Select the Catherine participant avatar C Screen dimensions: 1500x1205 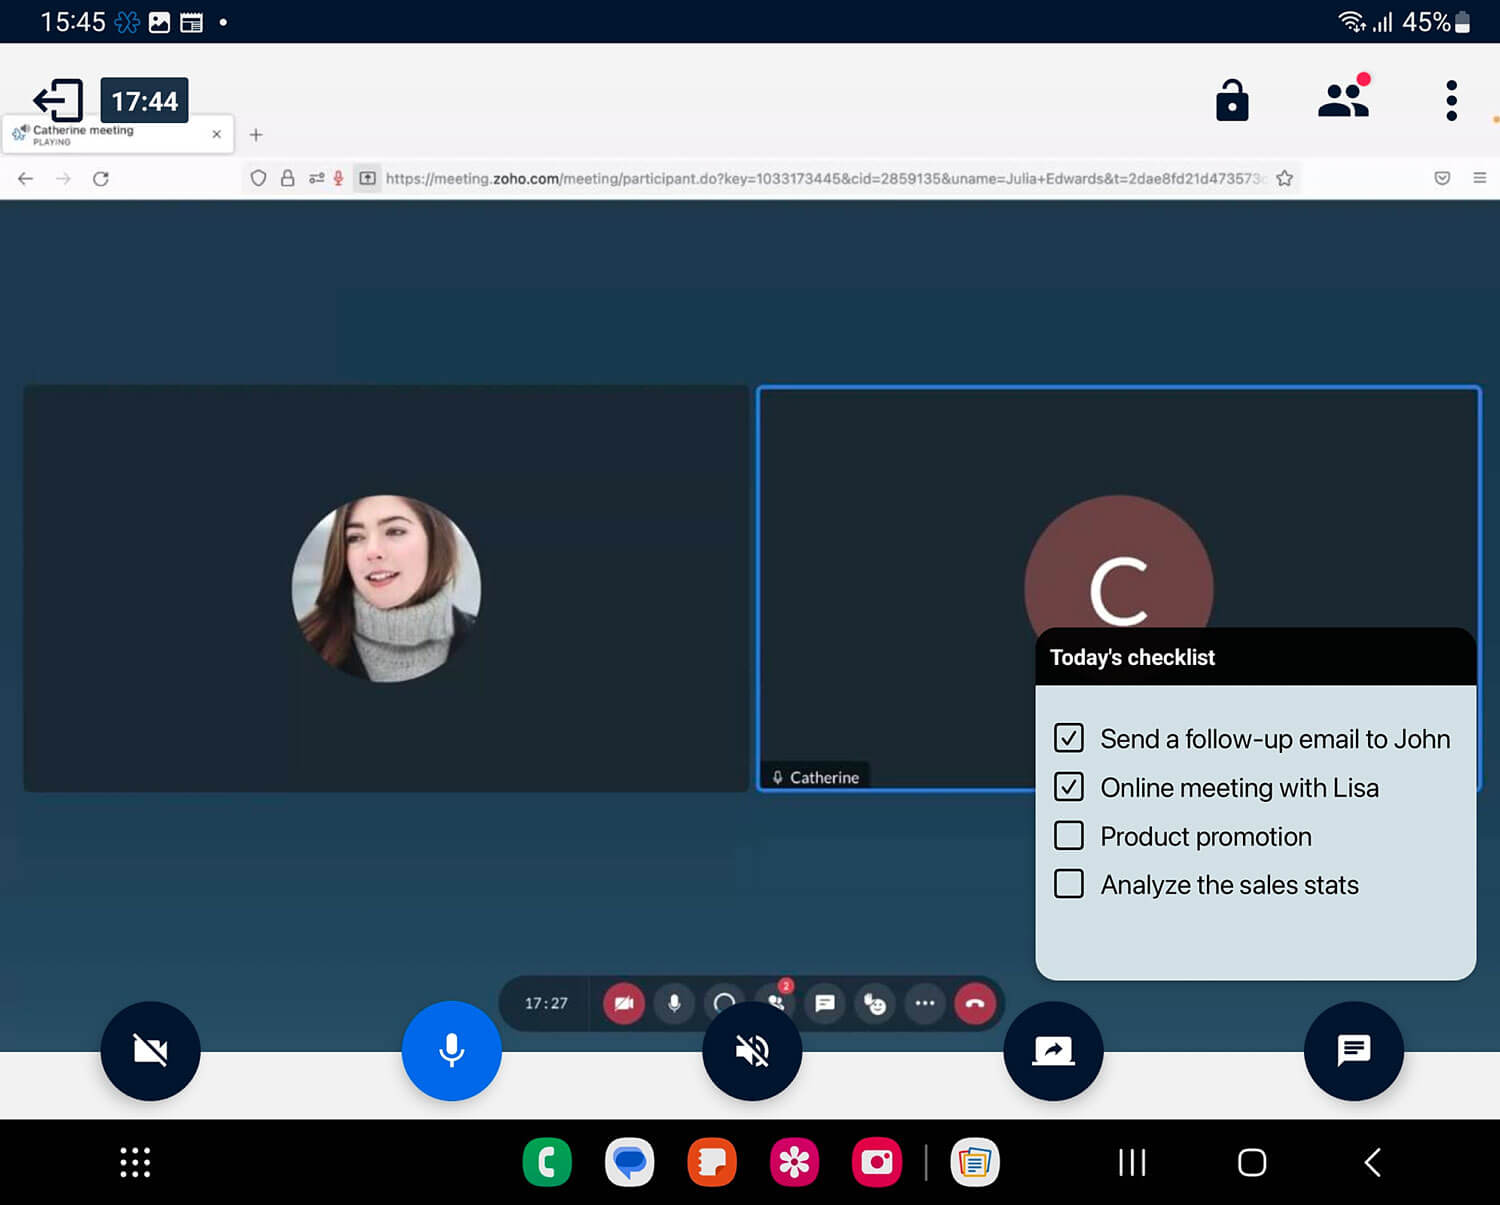point(1119,562)
